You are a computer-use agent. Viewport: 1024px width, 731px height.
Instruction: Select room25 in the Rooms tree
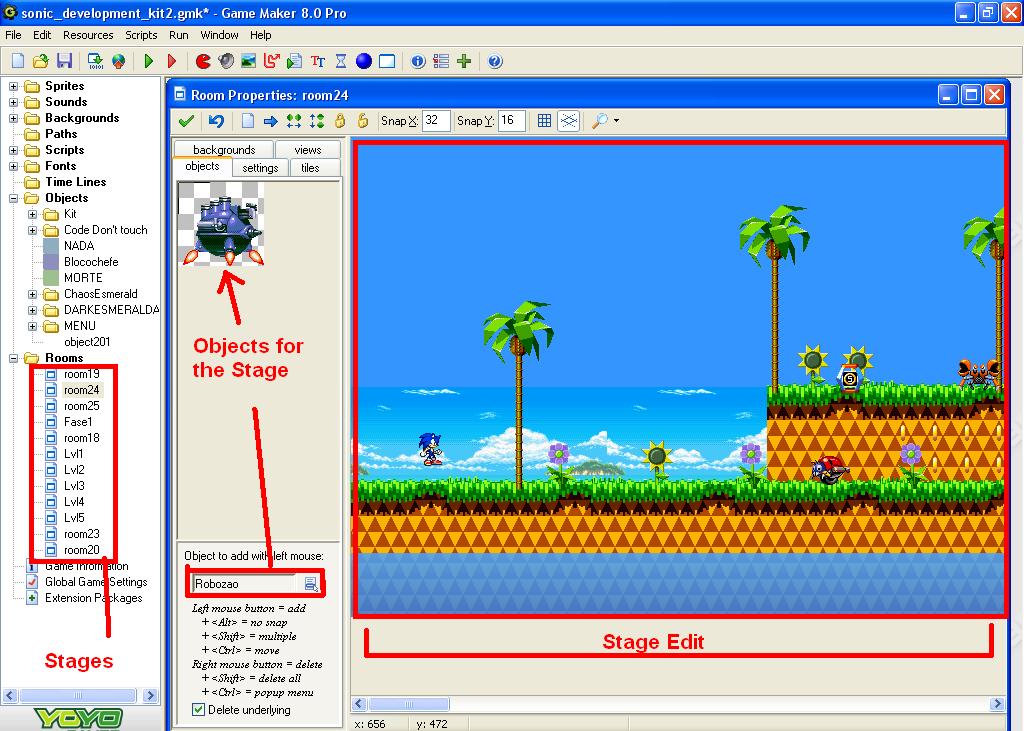point(82,406)
